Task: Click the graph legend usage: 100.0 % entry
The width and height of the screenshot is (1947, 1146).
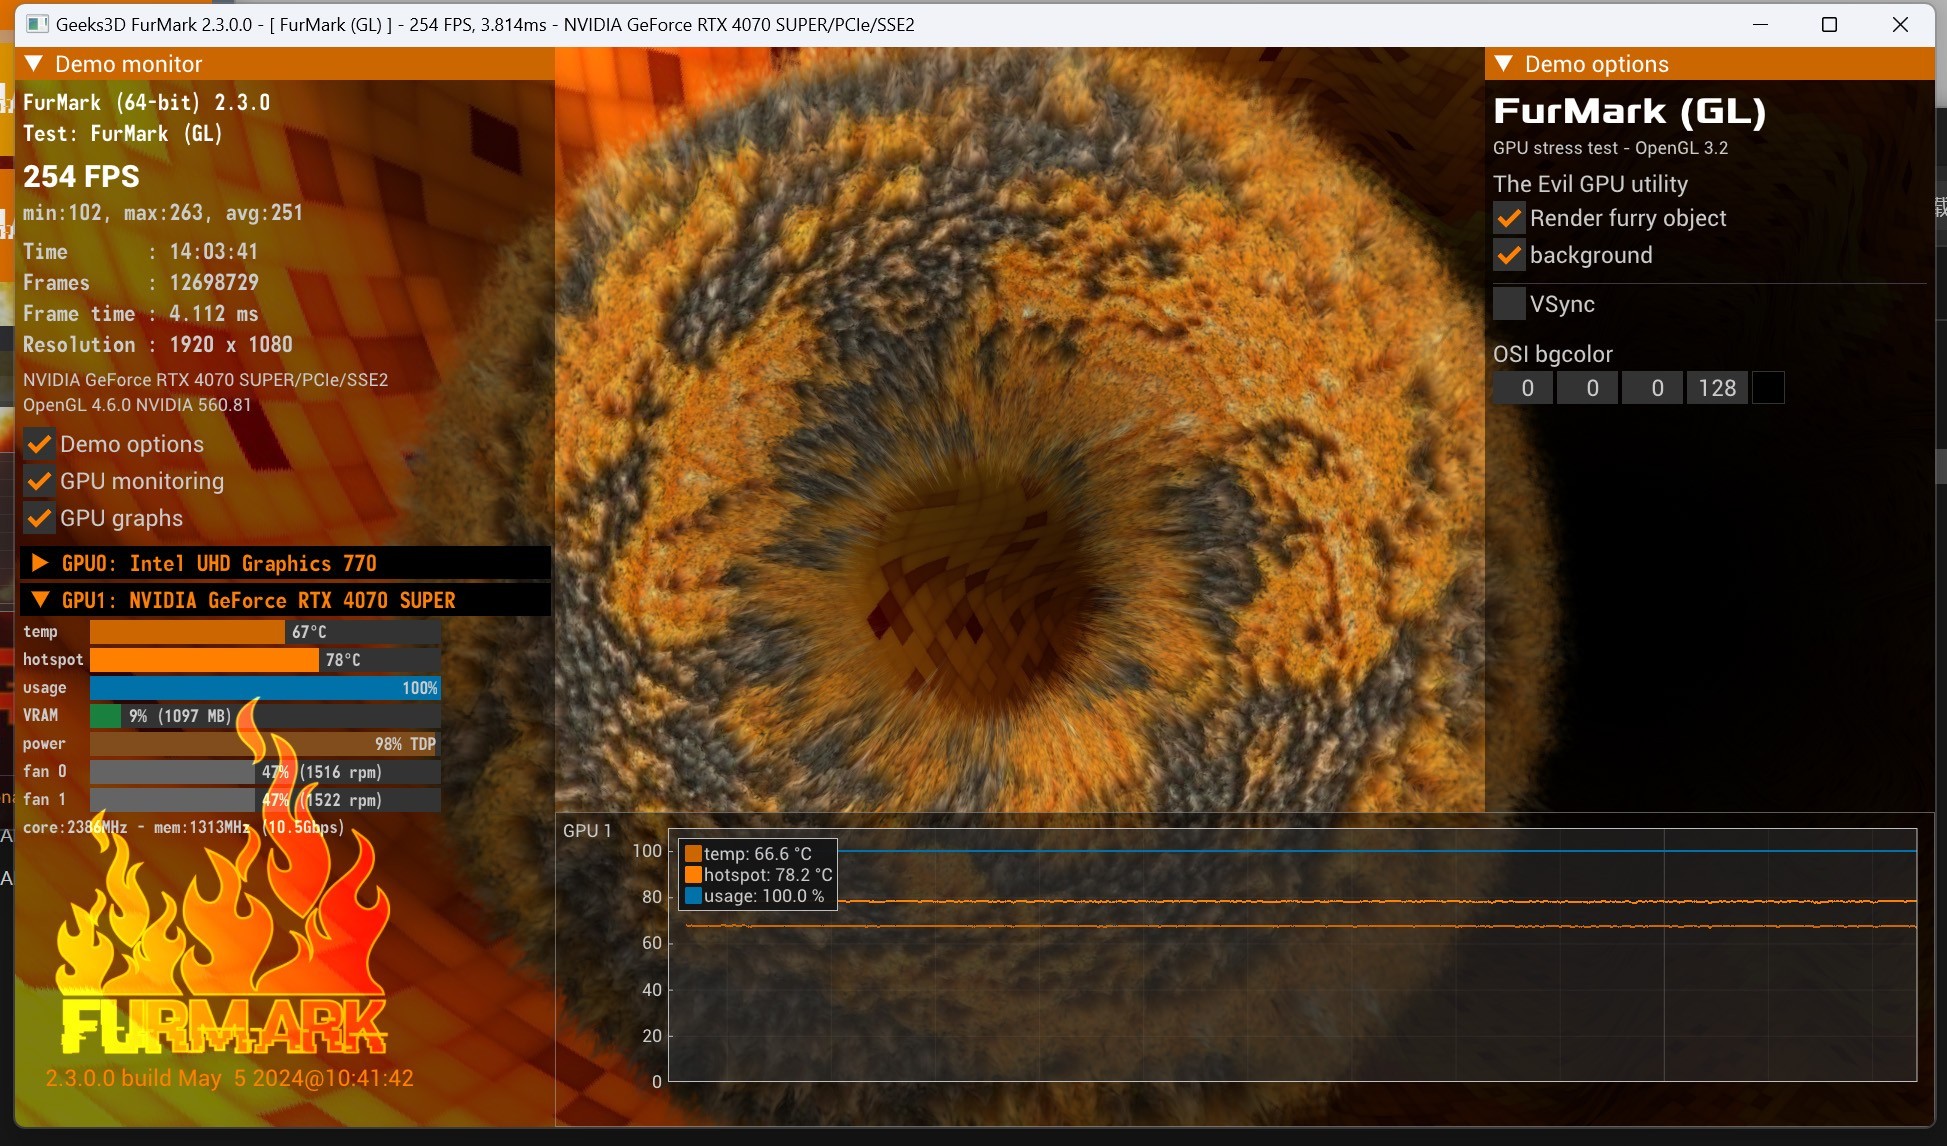Action: pos(755,896)
